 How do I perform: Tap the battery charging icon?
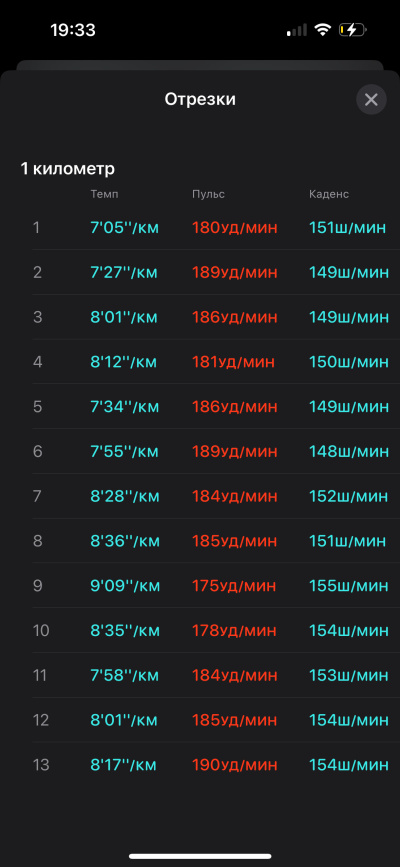(352, 30)
